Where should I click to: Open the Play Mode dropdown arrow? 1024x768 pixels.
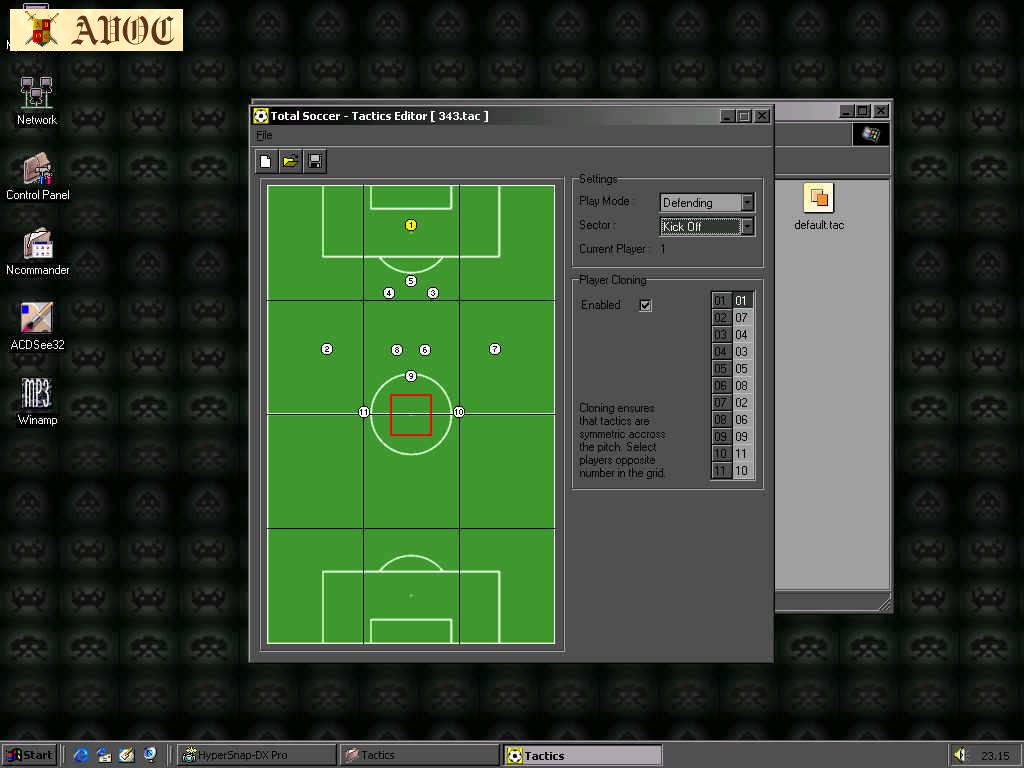[747, 202]
